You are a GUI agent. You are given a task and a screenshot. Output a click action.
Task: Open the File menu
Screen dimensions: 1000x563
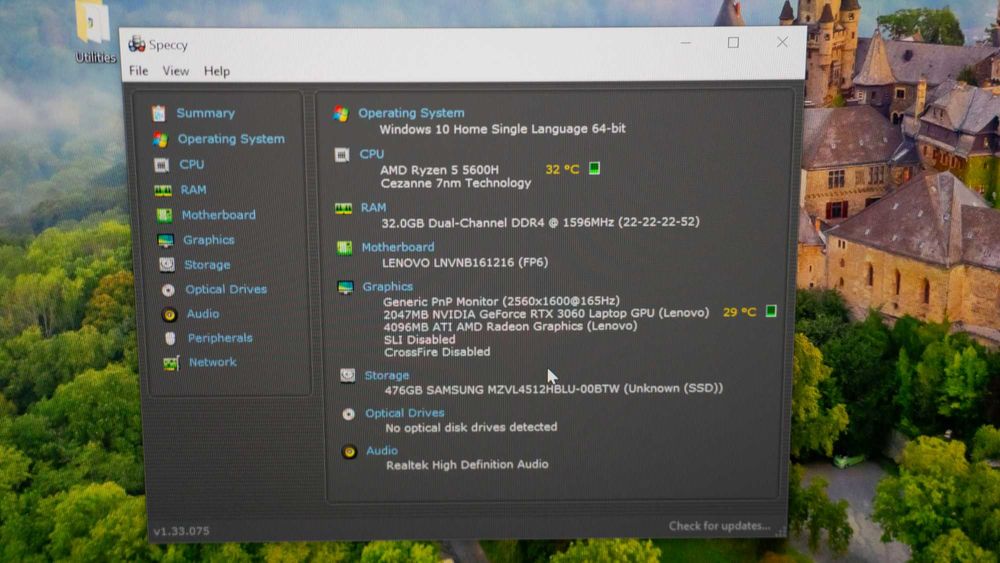138,71
